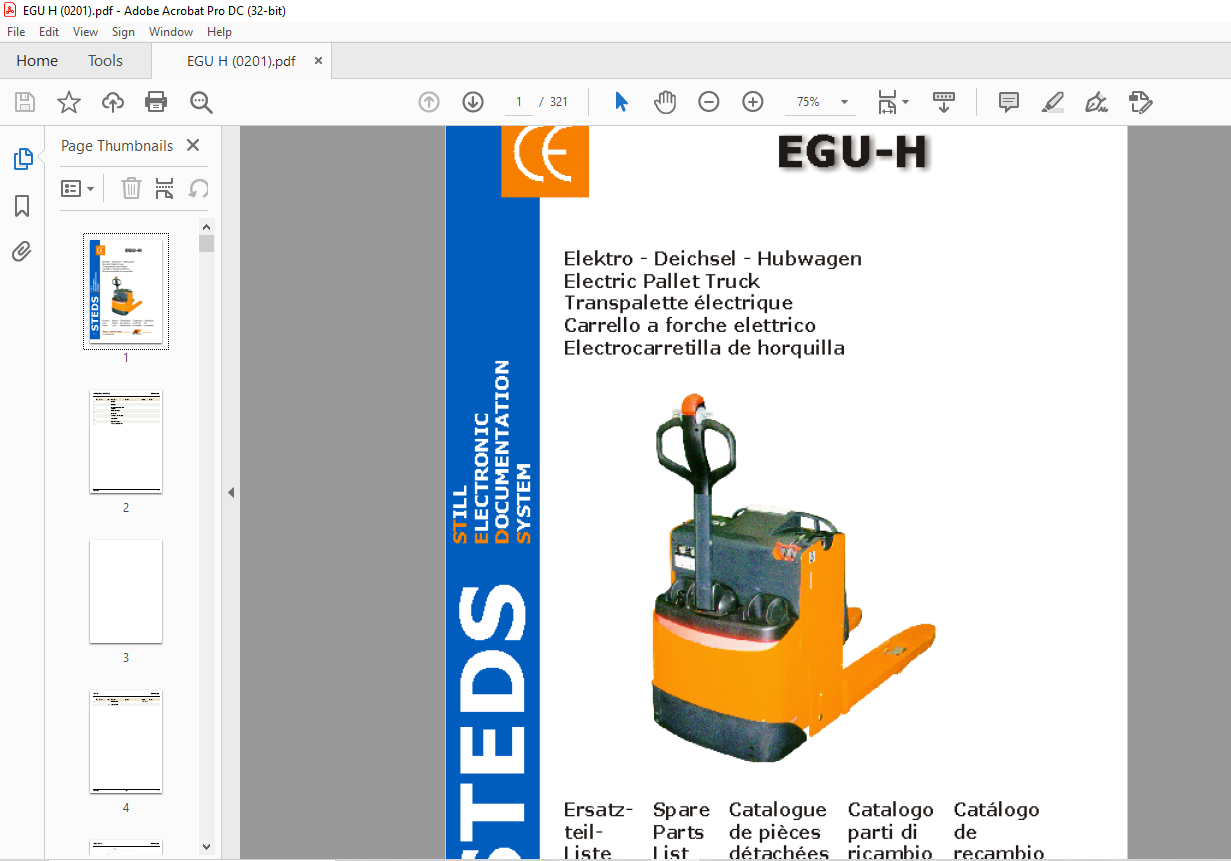This screenshot has height=861, width=1231.
Task: Open the Attachments paperclip icon
Action: [x=22, y=251]
